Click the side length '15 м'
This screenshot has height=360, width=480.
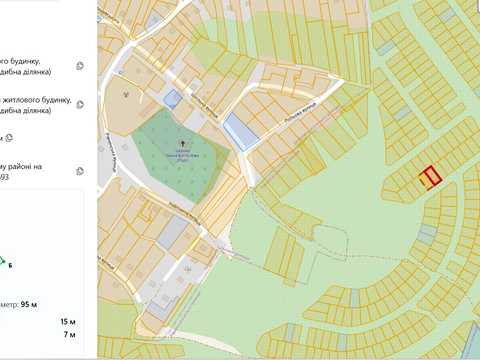pyautogui.click(x=68, y=322)
